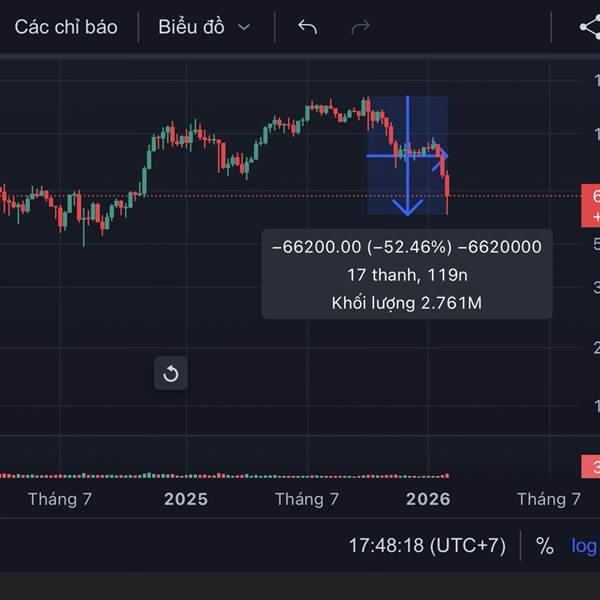The width and height of the screenshot is (600, 600).
Task: Click the chevron next to Biểu đồ
Action: click(244, 28)
